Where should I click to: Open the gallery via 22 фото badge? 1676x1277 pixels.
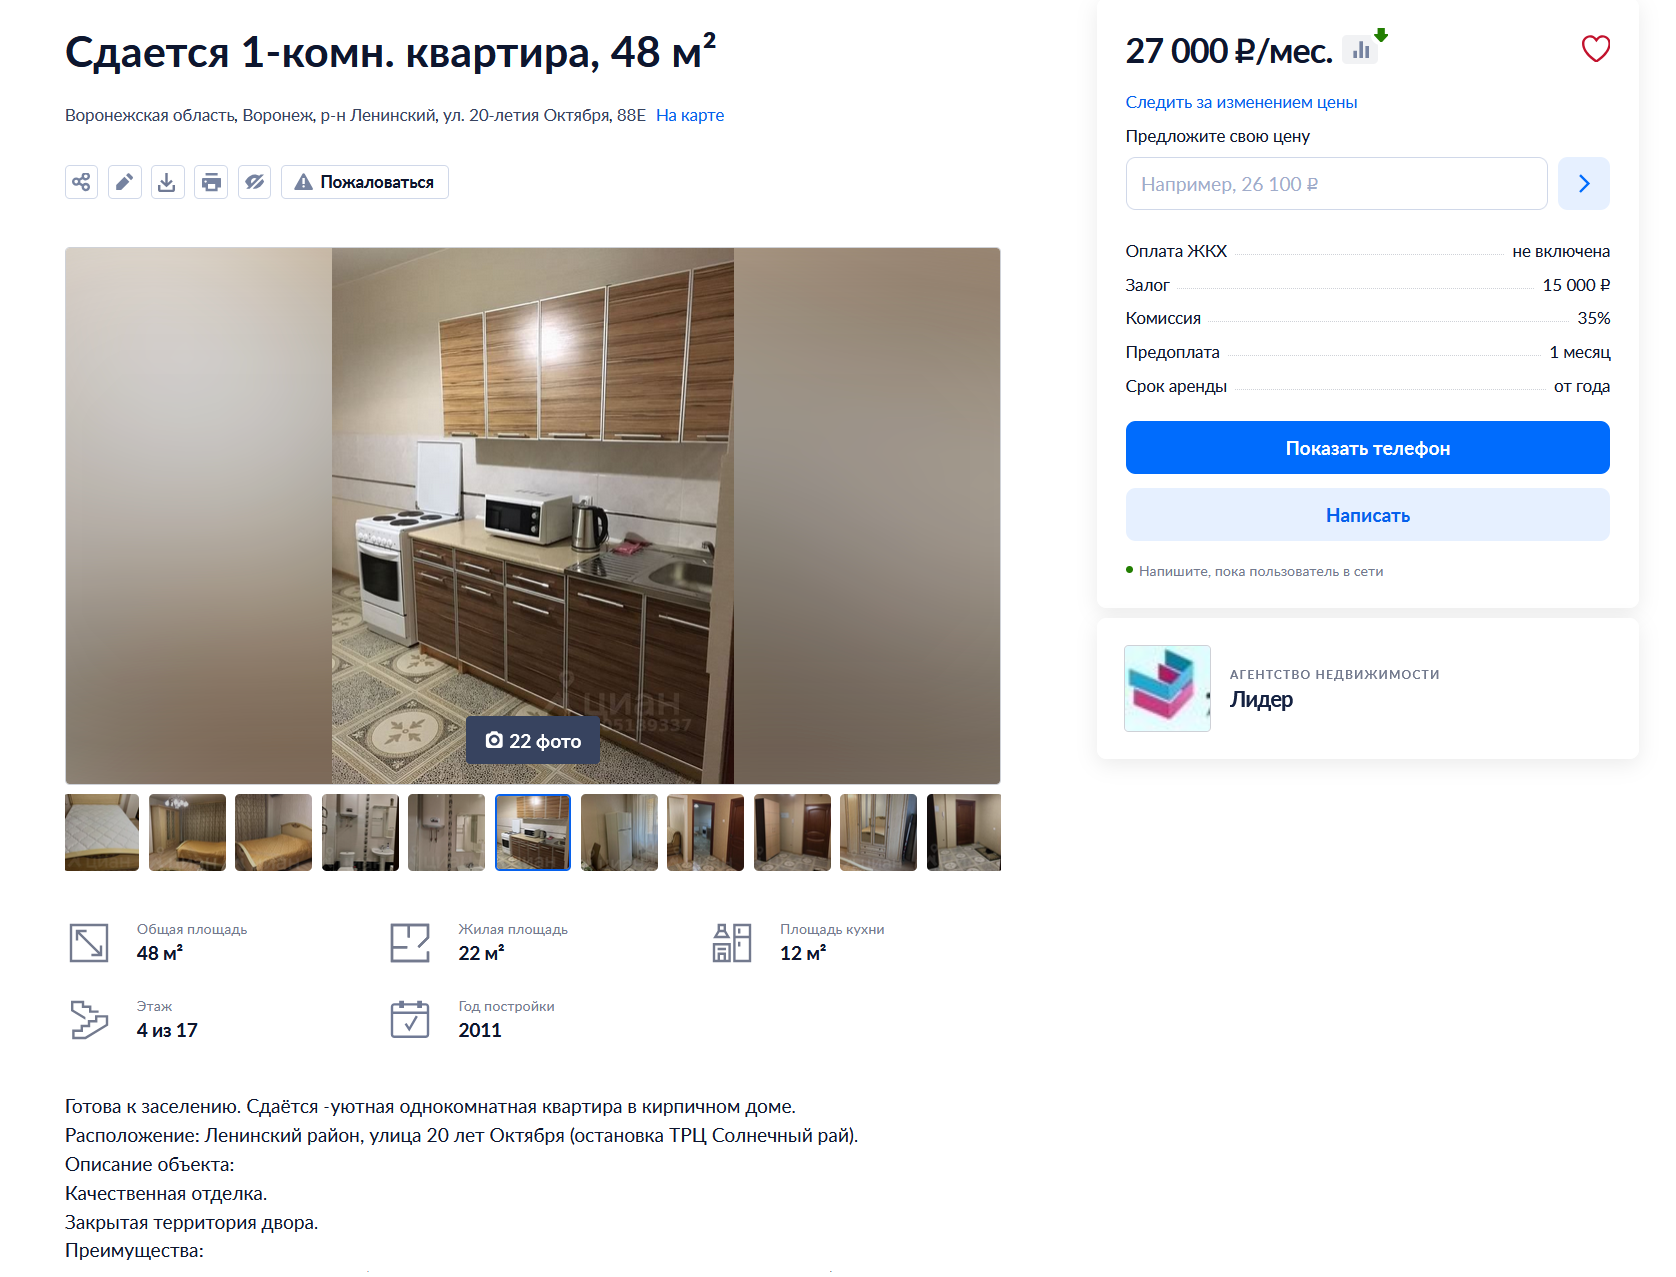tap(533, 740)
